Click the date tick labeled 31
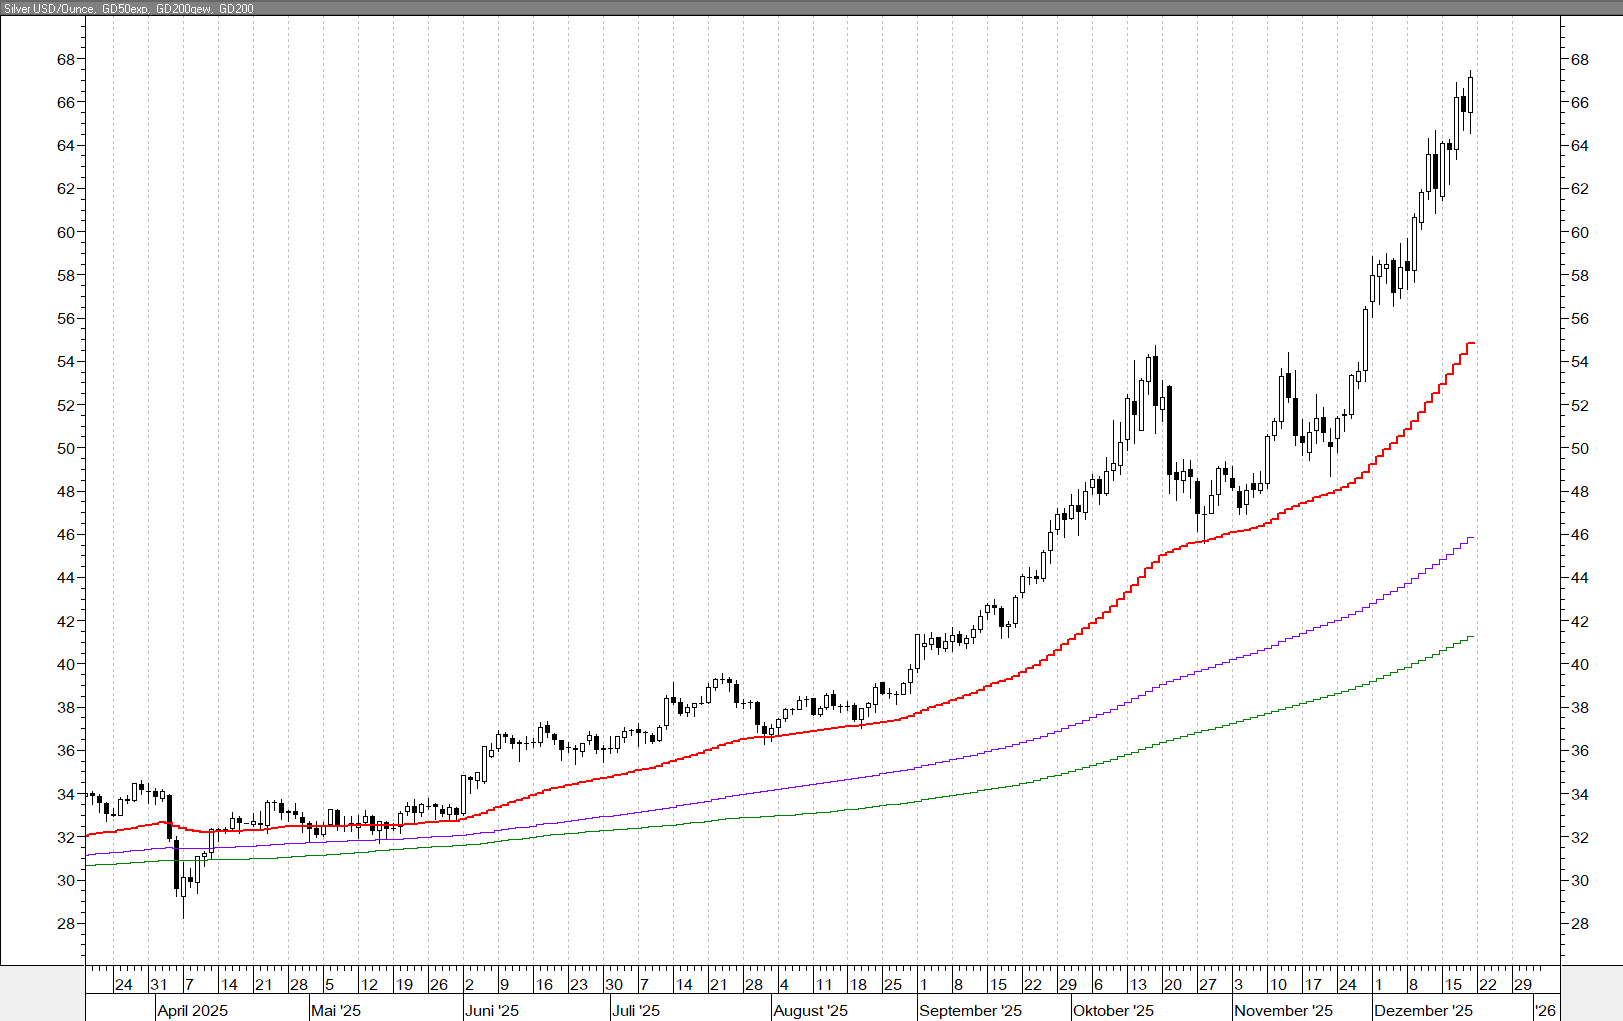The height and width of the screenshot is (1021, 1623). (x=158, y=984)
